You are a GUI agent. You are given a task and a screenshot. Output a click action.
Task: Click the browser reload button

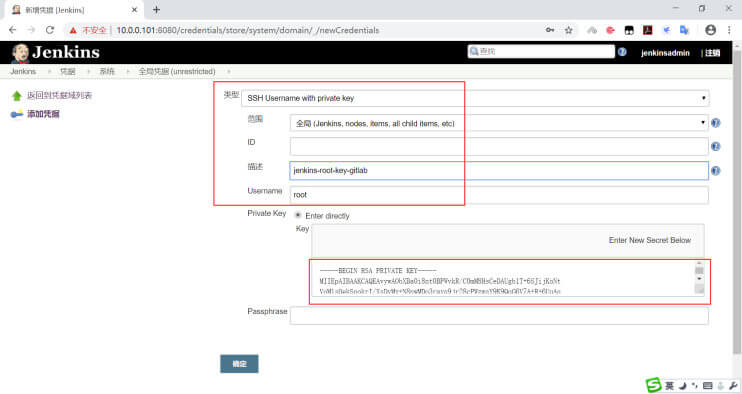50,30
